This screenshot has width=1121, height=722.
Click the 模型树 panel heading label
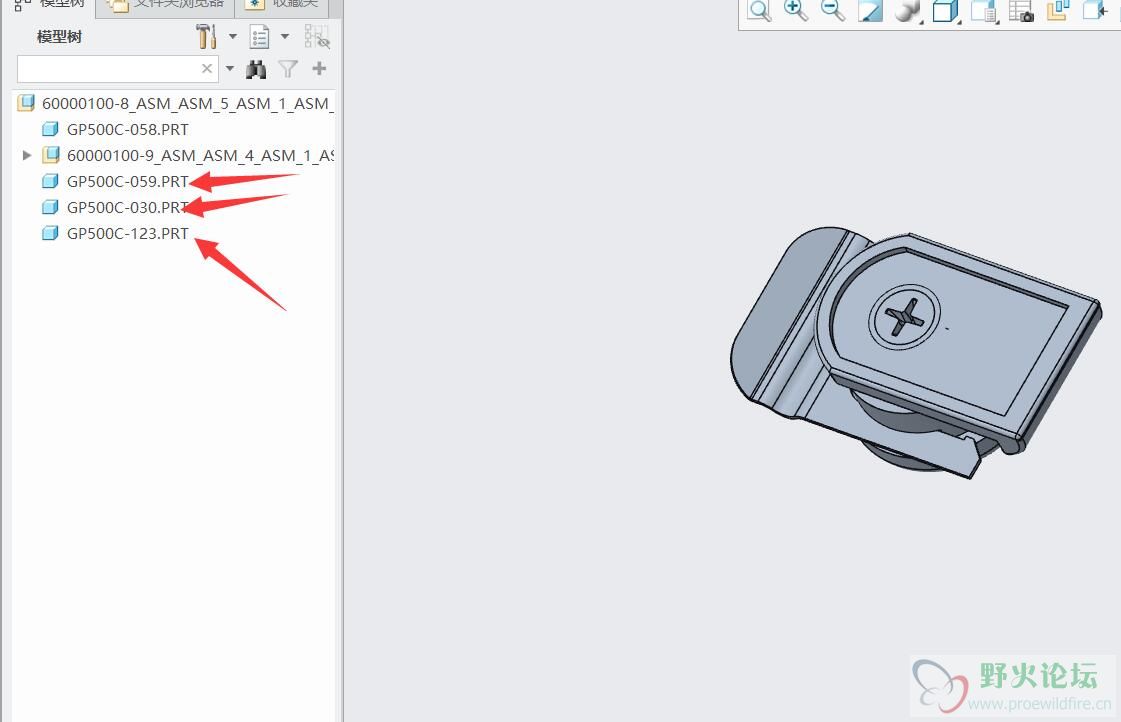pyautogui.click(x=59, y=37)
